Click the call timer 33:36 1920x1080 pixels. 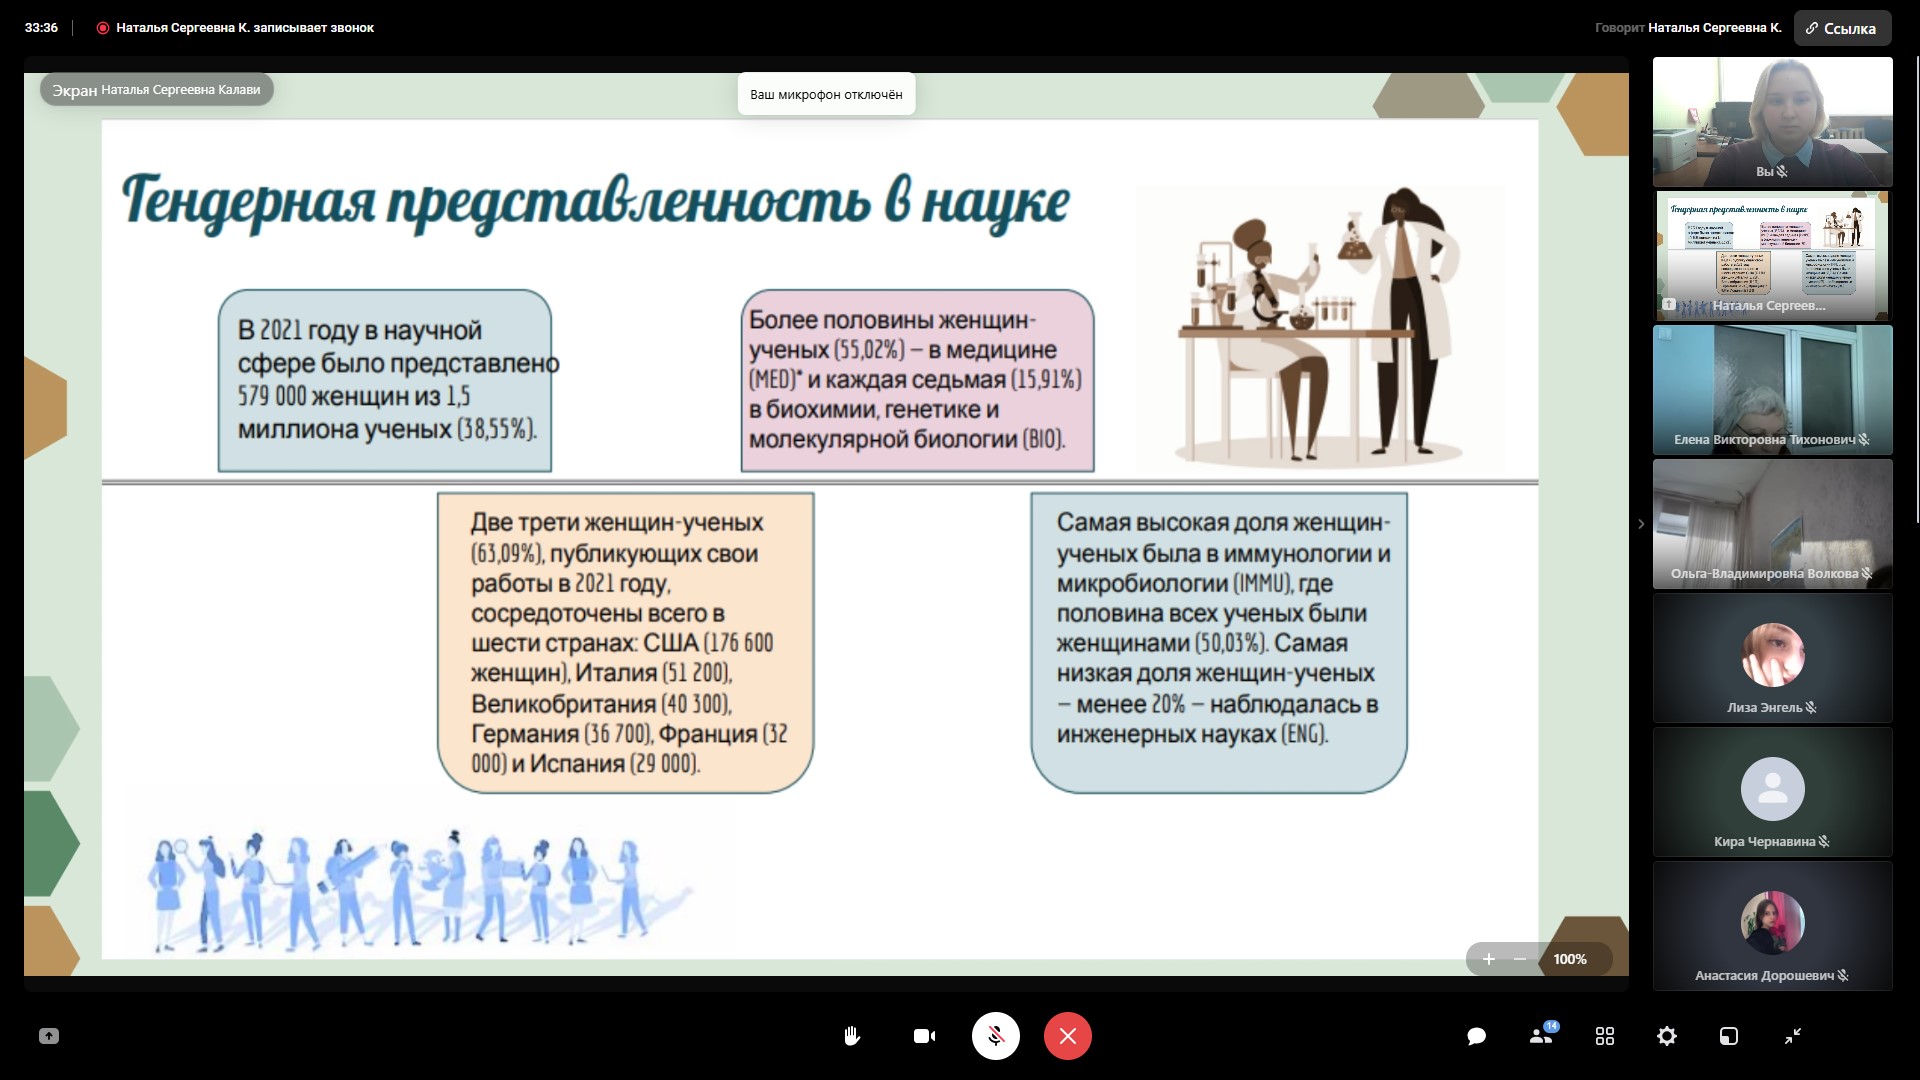tap(41, 28)
